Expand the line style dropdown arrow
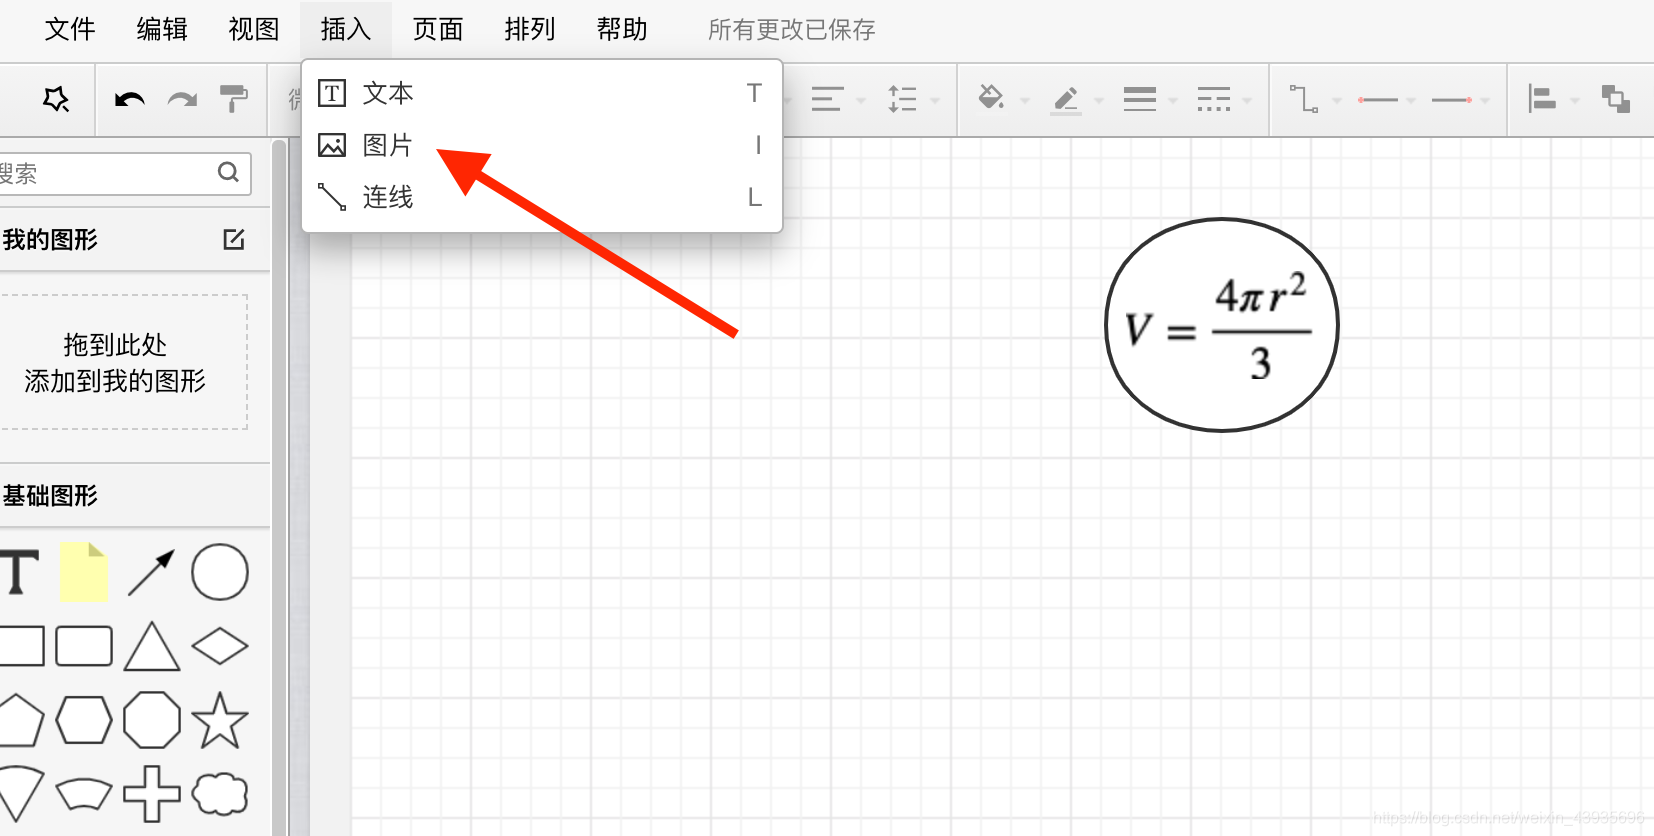Screen dimensions: 1654x836 (1247, 100)
